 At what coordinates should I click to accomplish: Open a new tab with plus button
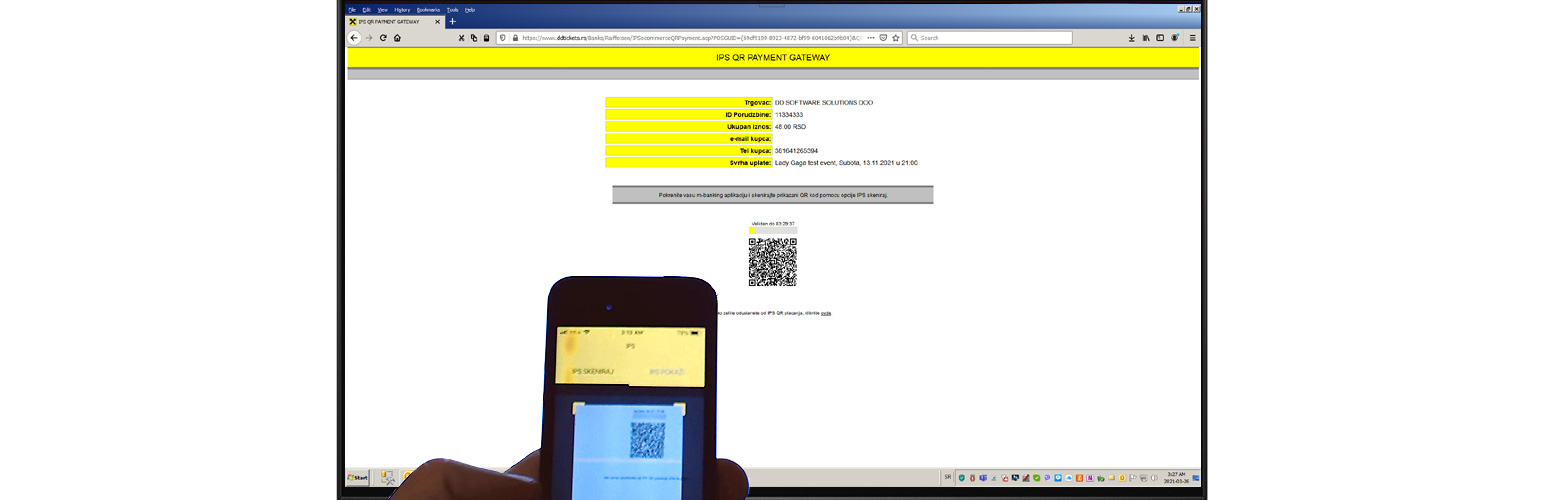click(452, 21)
